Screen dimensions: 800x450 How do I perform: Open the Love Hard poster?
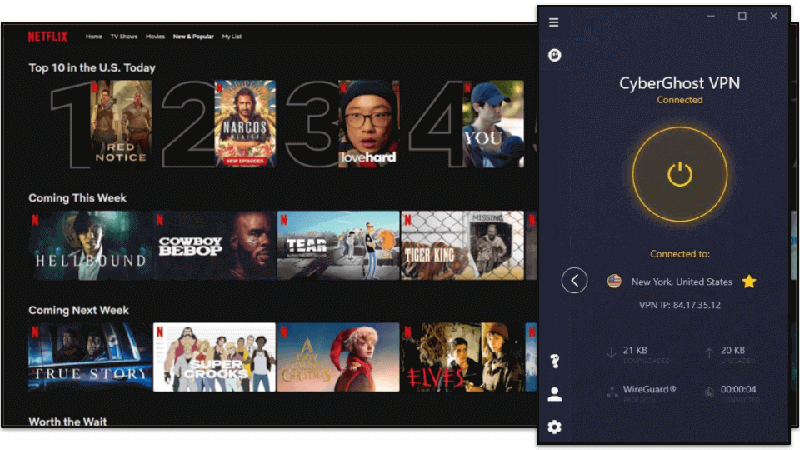[369, 124]
